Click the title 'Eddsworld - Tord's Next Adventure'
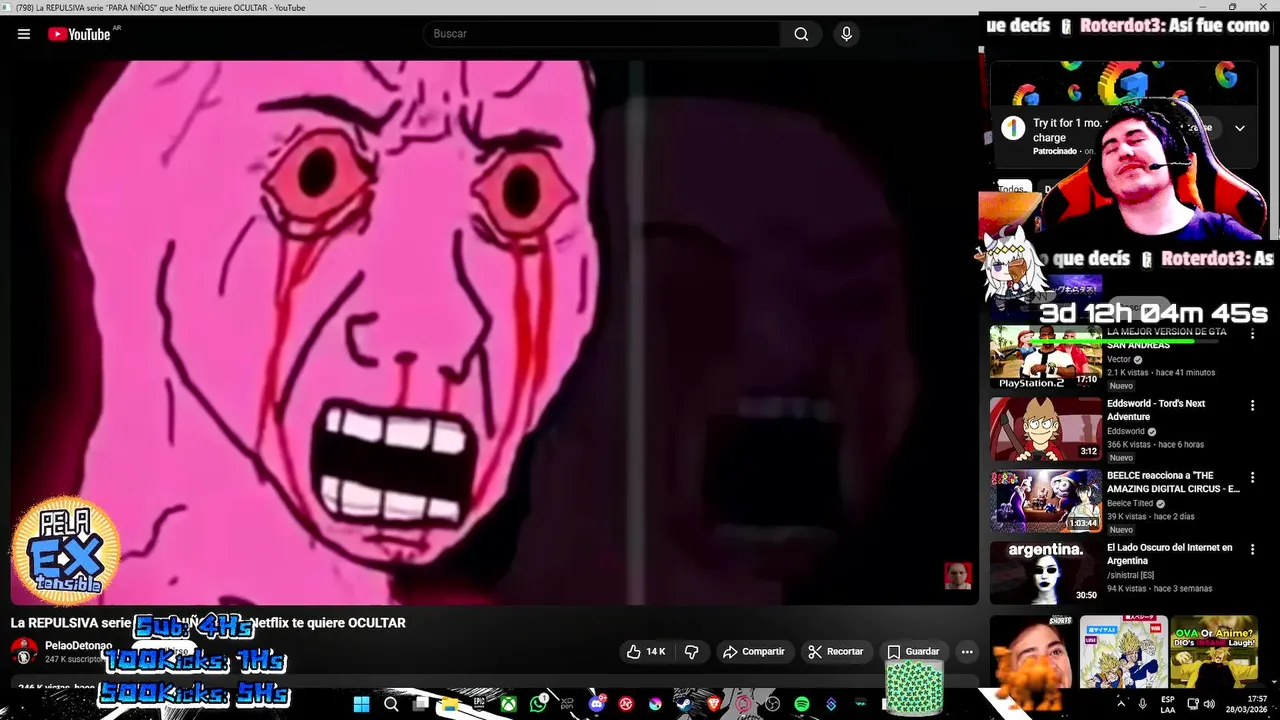Image resolution: width=1280 pixels, height=720 pixels. pyautogui.click(x=1156, y=410)
